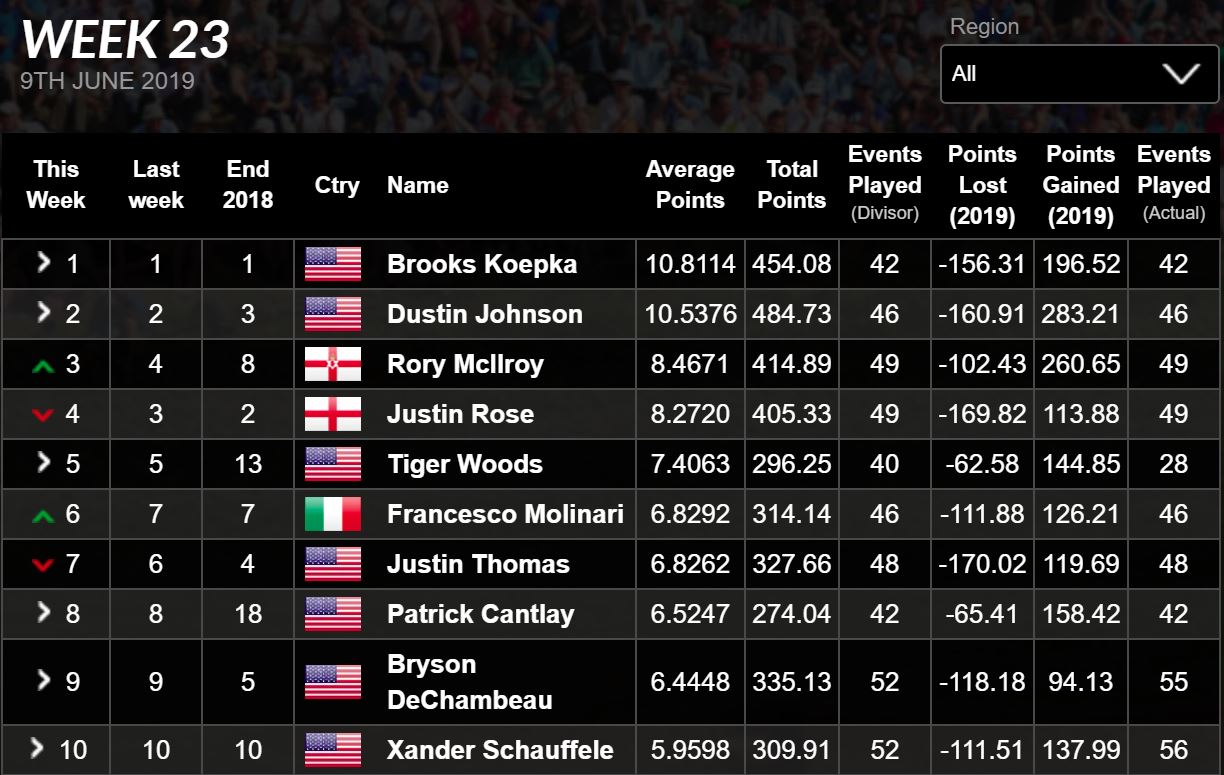Click the red down arrow at rank 7
Image resolution: width=1224 pixels, height=775 pixels.
pos(42,566)
